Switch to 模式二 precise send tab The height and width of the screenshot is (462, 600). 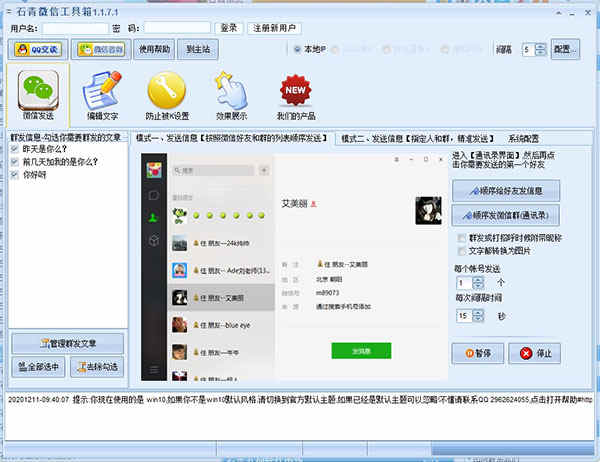(x=417, y=138)
